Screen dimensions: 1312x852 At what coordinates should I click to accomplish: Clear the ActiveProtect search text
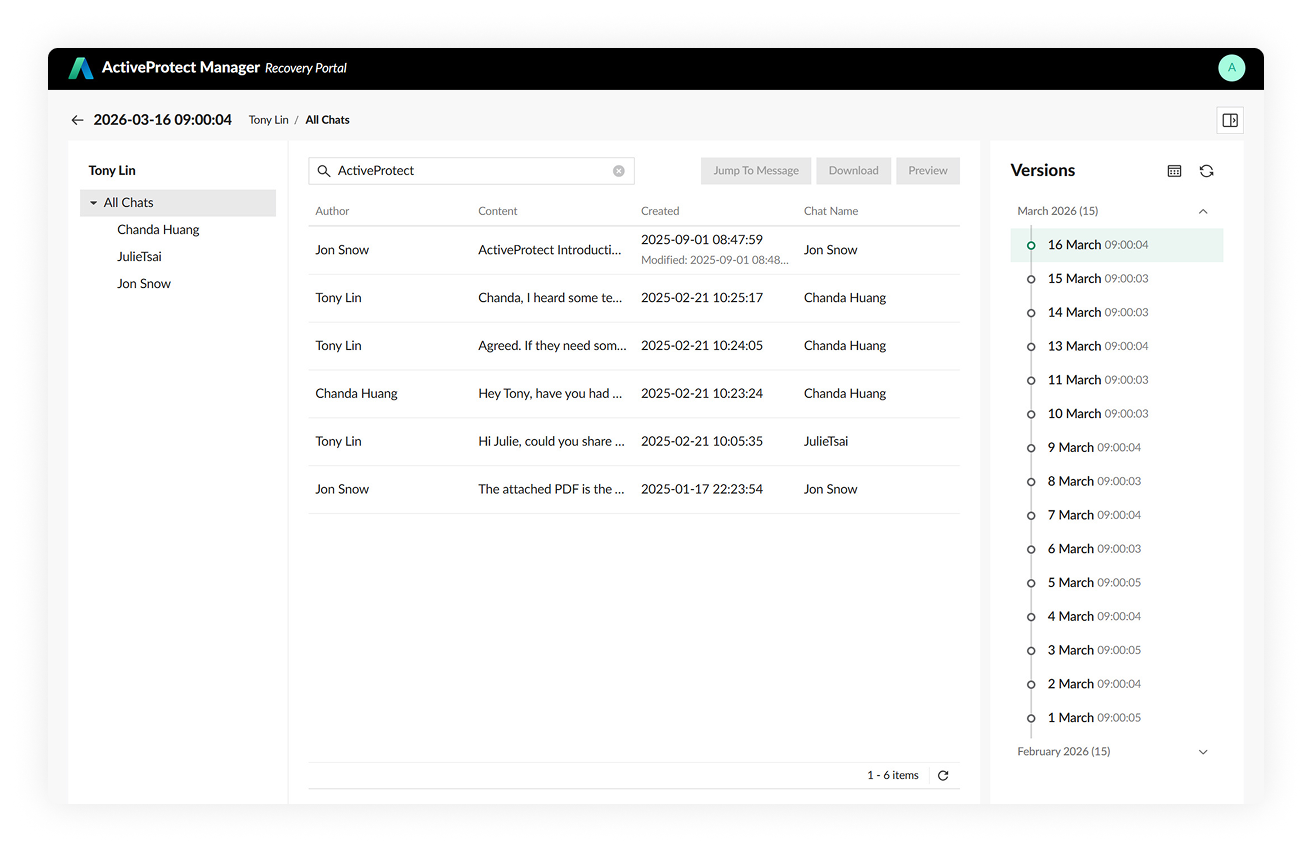tap(617, 170)
